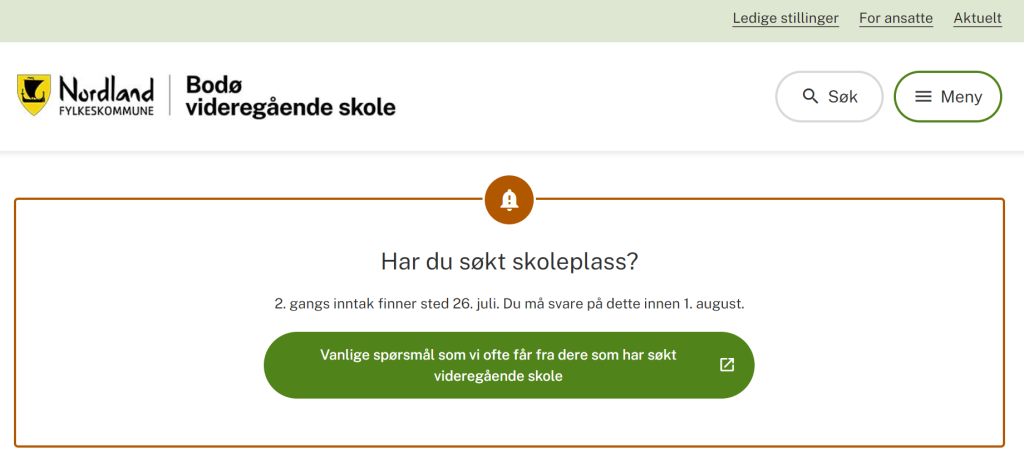Click the orange notification bell icon
This screenshot has width=1024, height=471.
coord(509,201)
